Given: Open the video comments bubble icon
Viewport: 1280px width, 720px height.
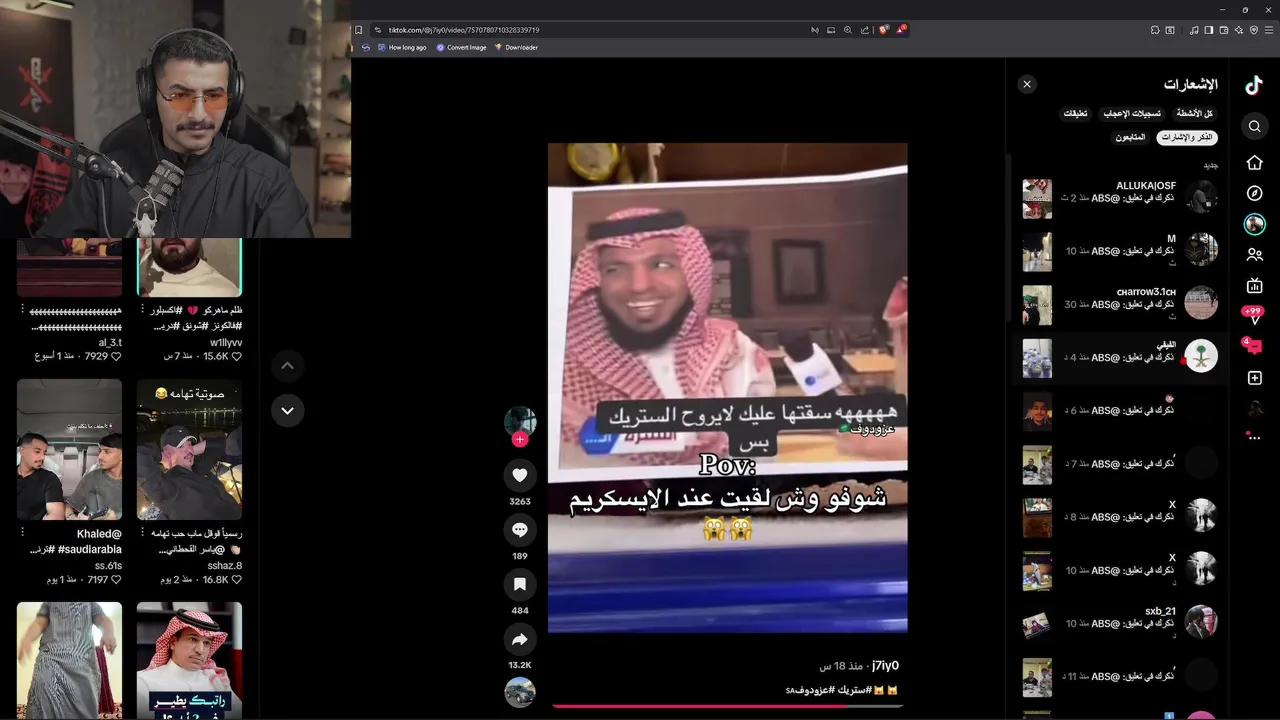Looking at the screenshot, I should click(520, 530).
